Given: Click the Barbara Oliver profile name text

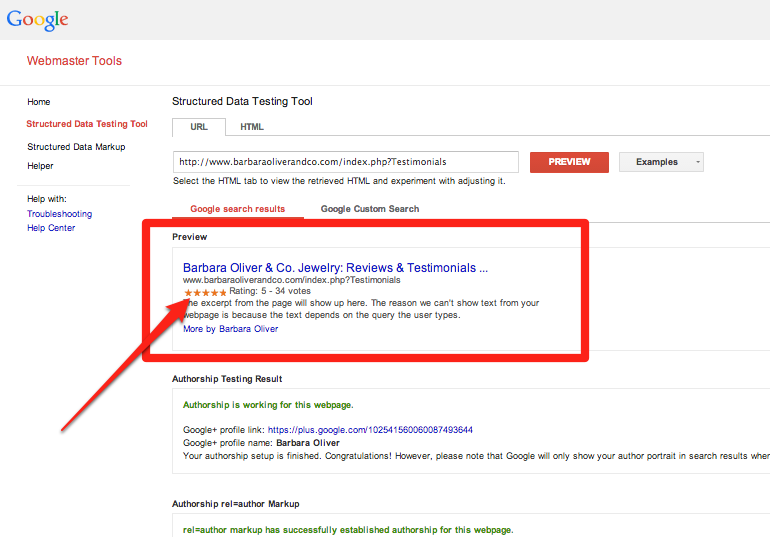Looking at the screenshot, I should 308,443.
